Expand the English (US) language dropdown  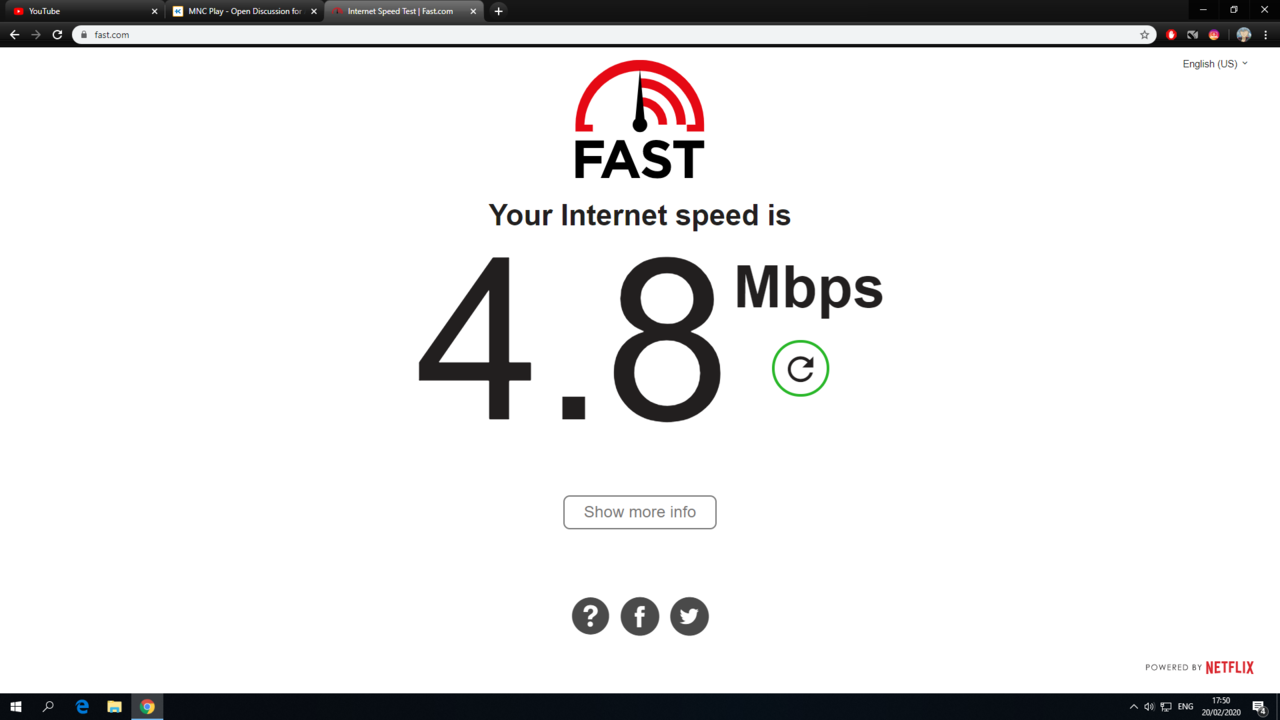1215,64
